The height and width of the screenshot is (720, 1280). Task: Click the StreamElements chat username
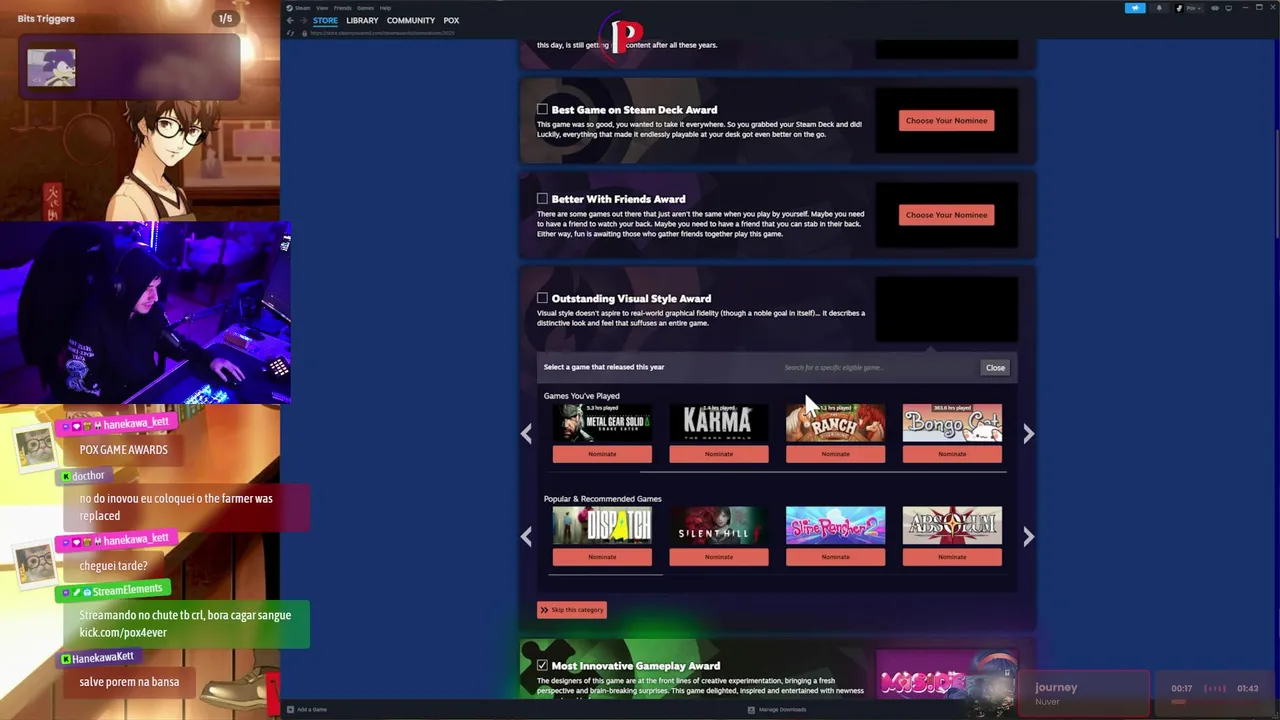click(127, 591)
